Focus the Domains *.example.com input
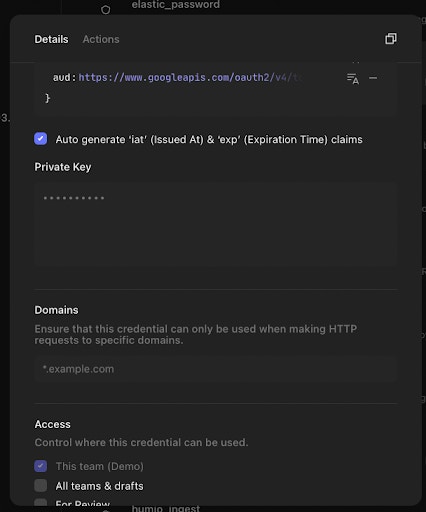426x512 pixels. click(216, 369)
